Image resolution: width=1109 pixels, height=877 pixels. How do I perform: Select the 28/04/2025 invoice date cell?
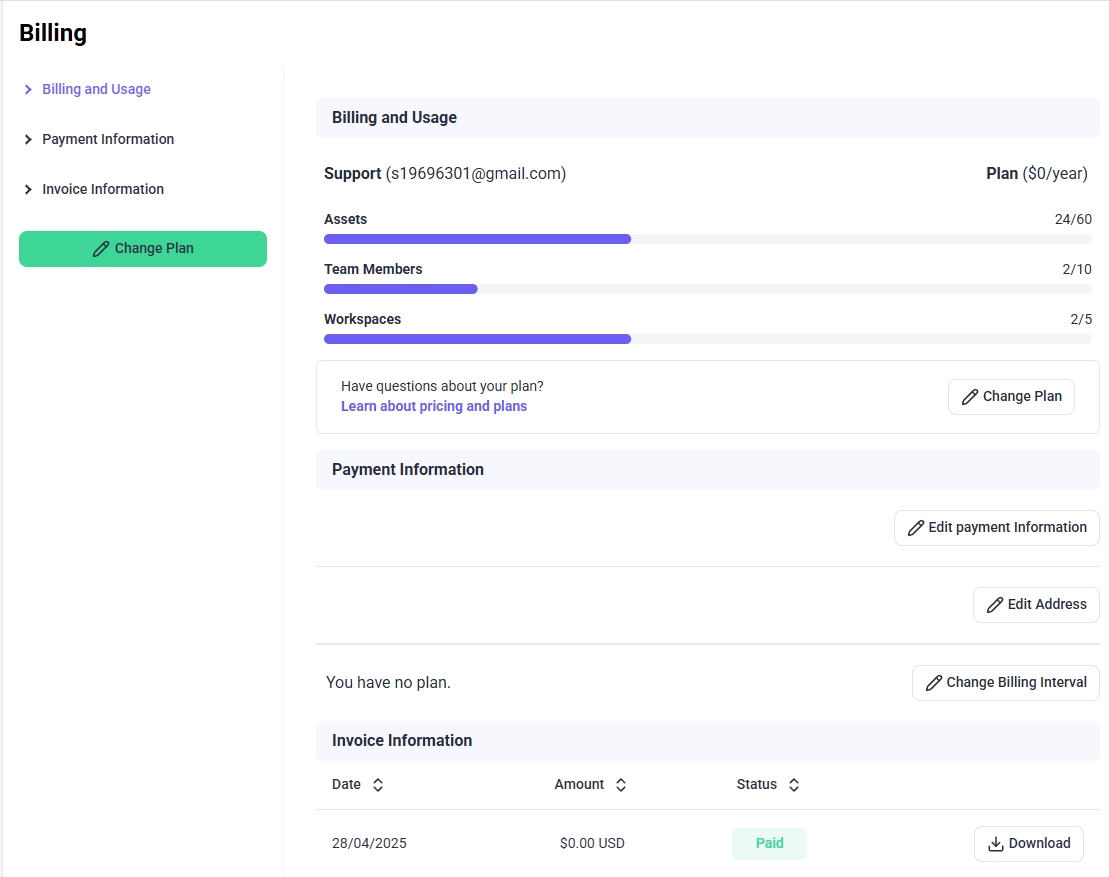point(369,843)
